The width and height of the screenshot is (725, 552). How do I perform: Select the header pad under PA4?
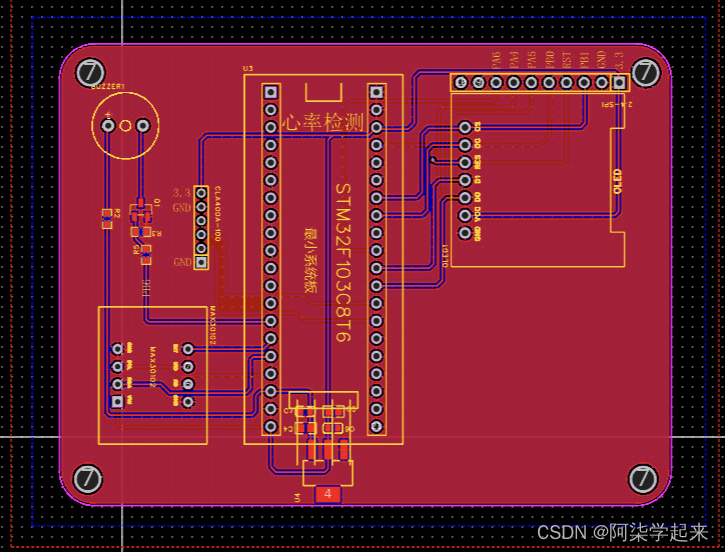click(514, 83)
